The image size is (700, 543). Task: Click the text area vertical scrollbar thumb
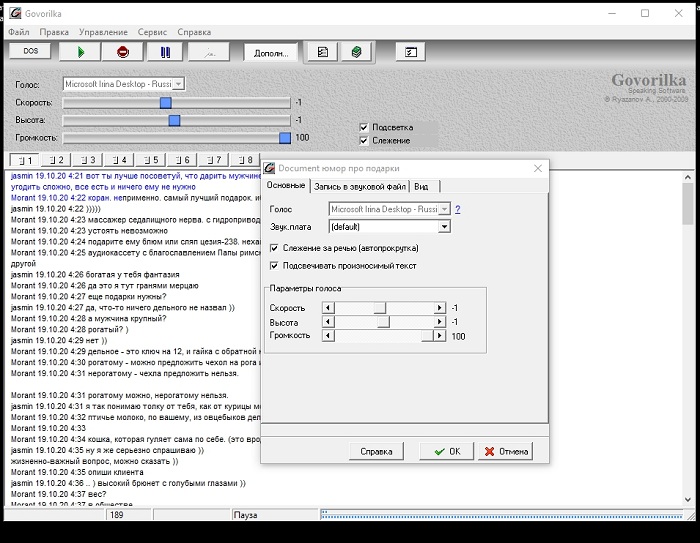pyautogui.click(x=688, y=204)
